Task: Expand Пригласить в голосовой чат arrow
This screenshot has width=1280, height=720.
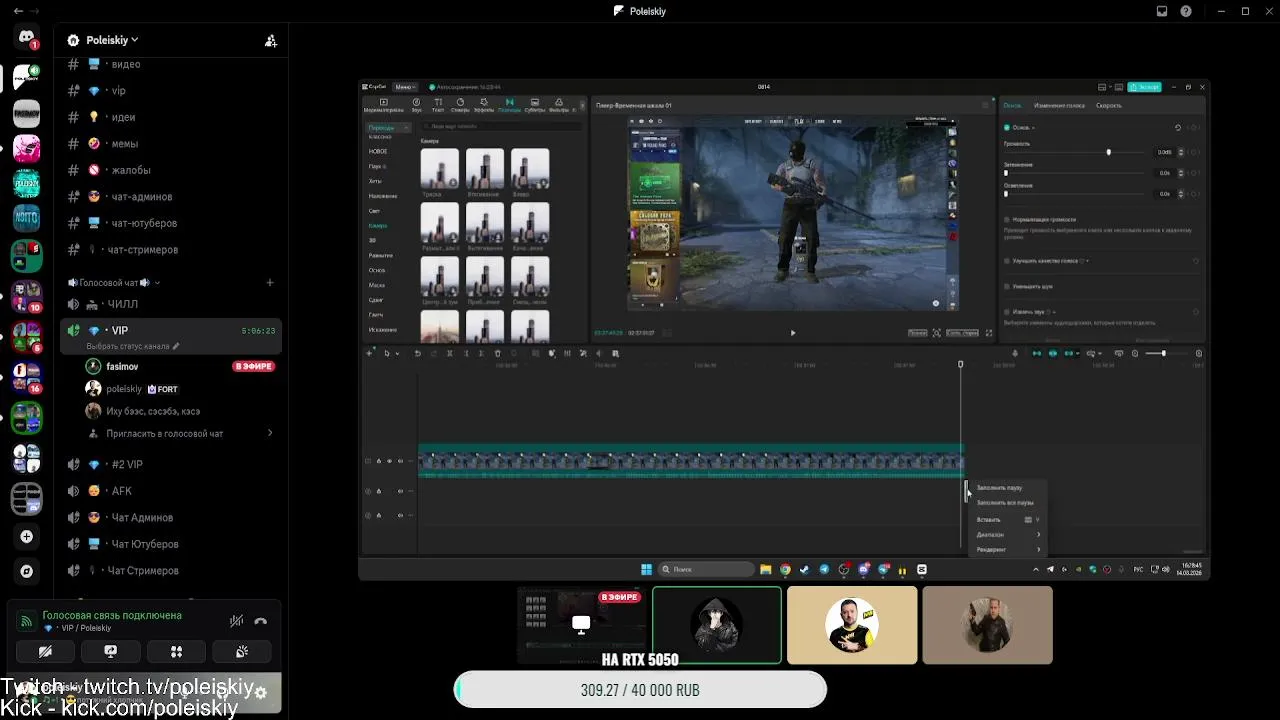Action: pyautogui.click(x=270, y=433)
